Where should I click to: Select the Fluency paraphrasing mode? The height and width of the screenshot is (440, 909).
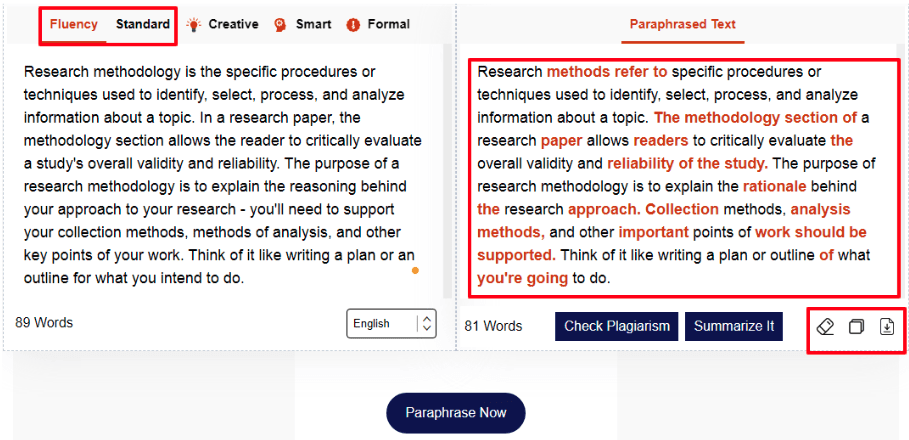tap(74, 24)
